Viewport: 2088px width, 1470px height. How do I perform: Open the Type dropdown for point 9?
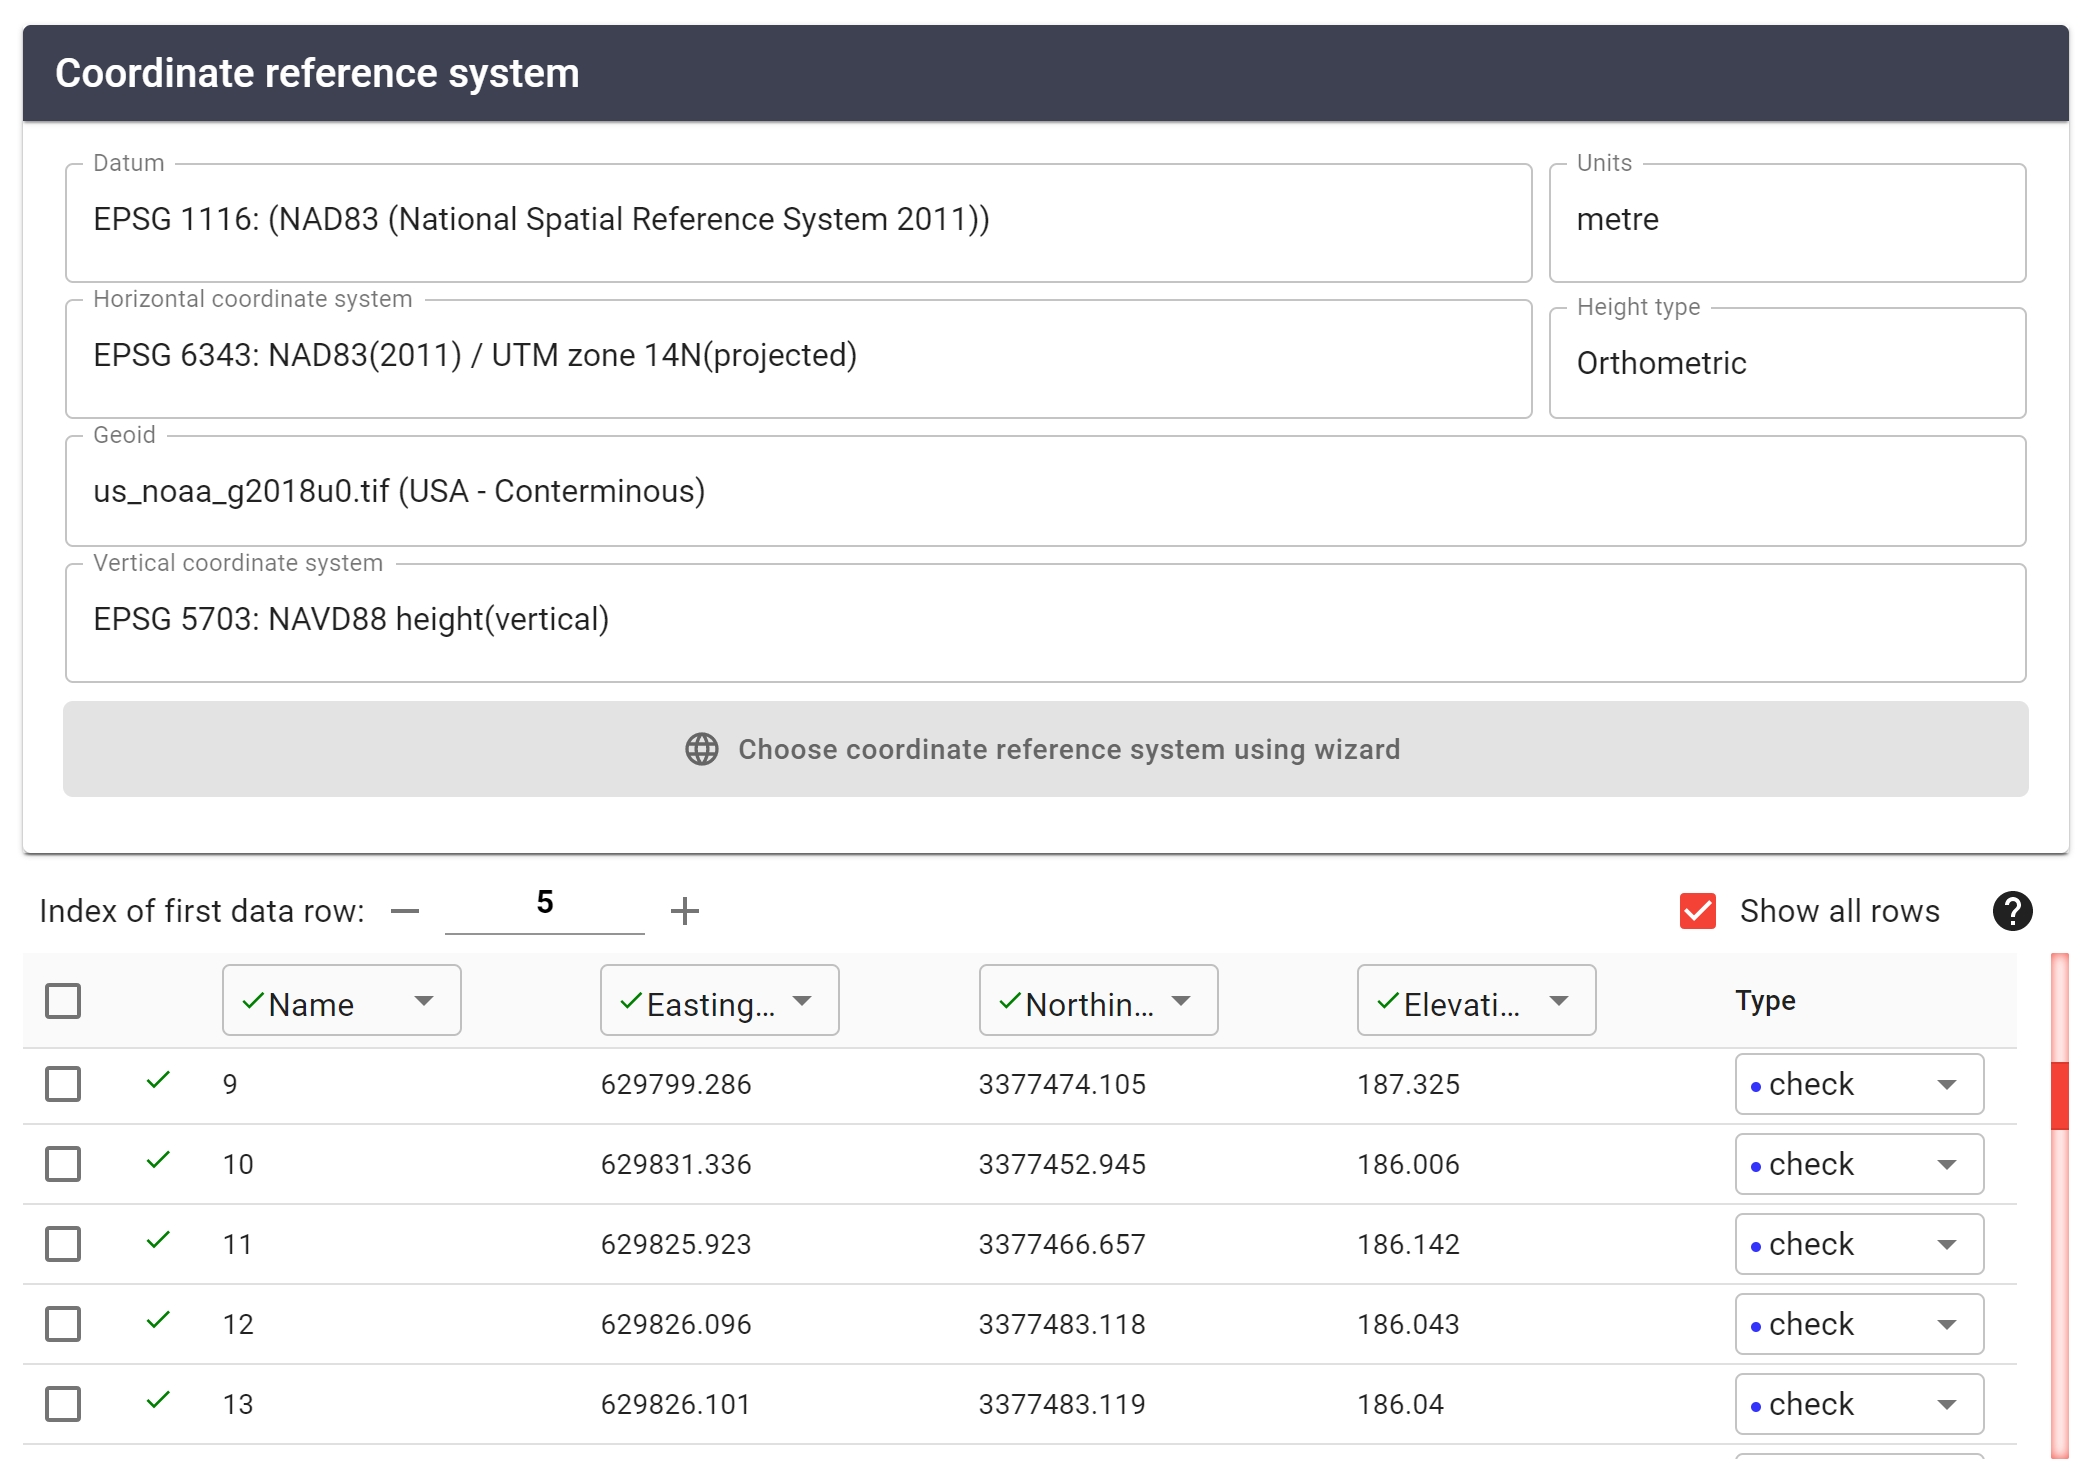[x=1859, y=1084]
